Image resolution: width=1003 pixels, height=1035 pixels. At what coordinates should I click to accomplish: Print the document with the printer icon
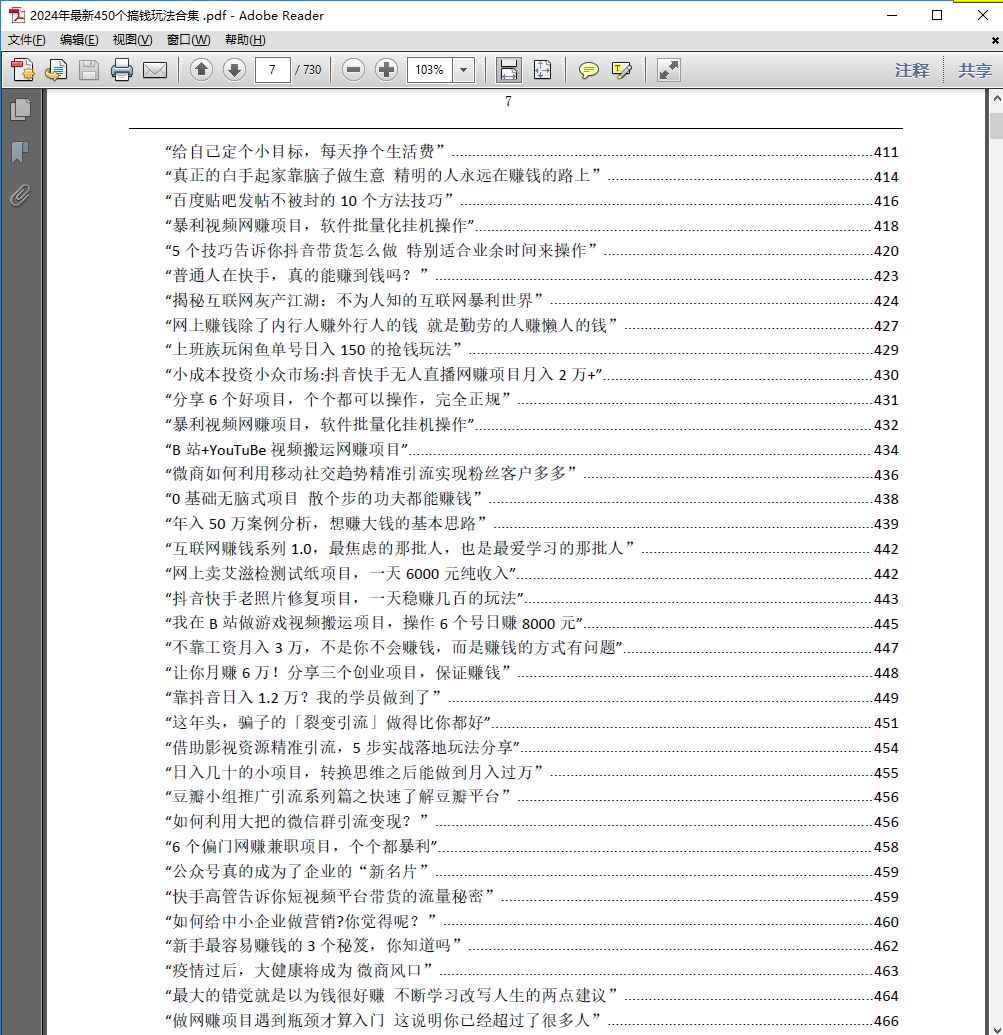[x=121, y=70]
